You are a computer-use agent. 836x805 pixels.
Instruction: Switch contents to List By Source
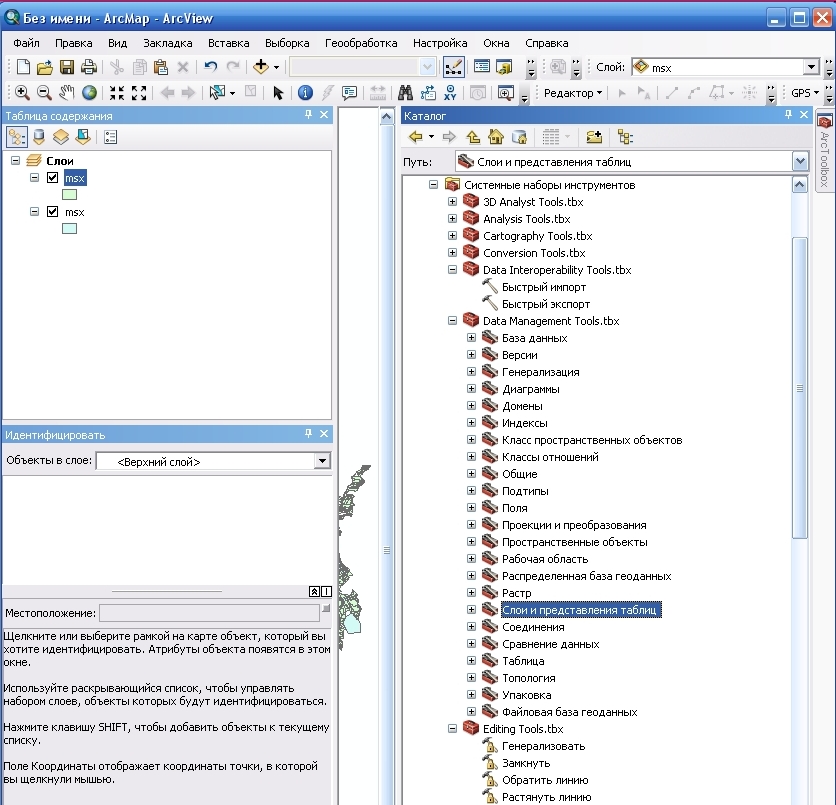tap(38, 137)
